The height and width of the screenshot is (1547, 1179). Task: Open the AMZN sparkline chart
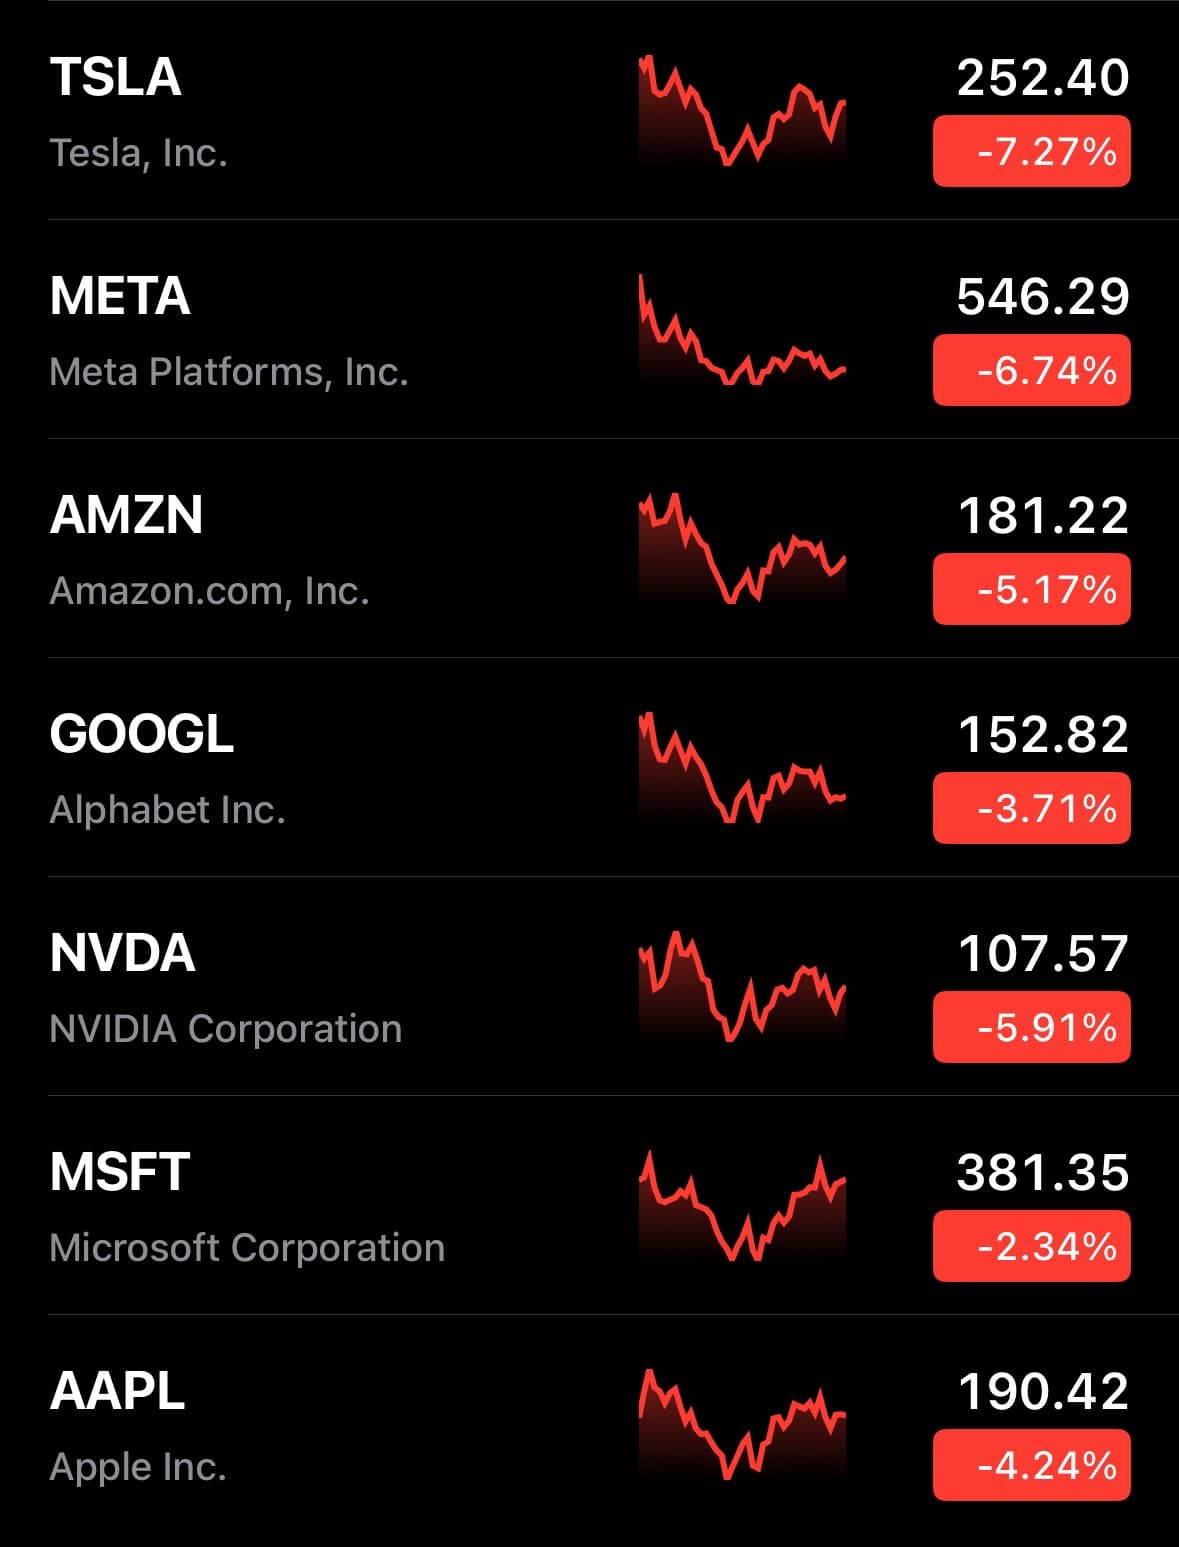[x=742, y=548]
